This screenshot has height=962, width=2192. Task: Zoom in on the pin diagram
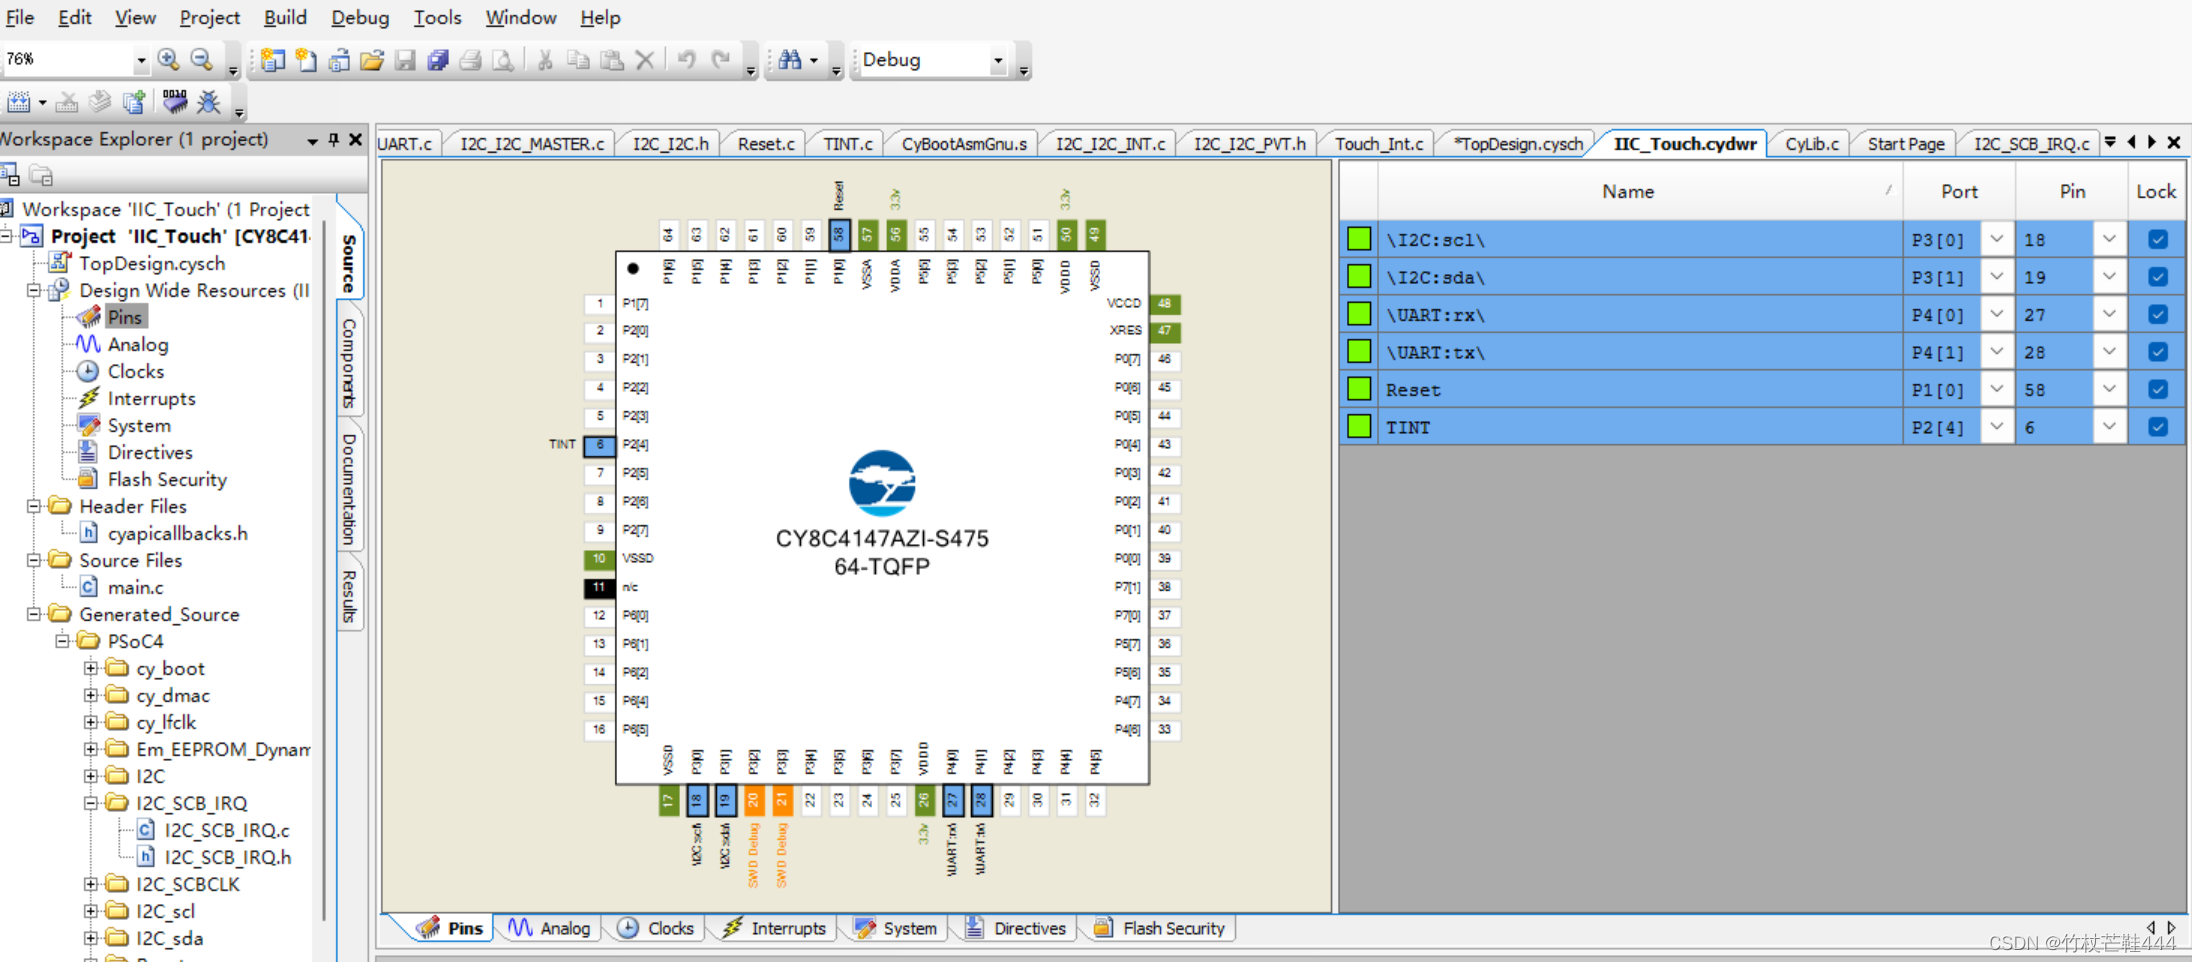tap(168, 59)
